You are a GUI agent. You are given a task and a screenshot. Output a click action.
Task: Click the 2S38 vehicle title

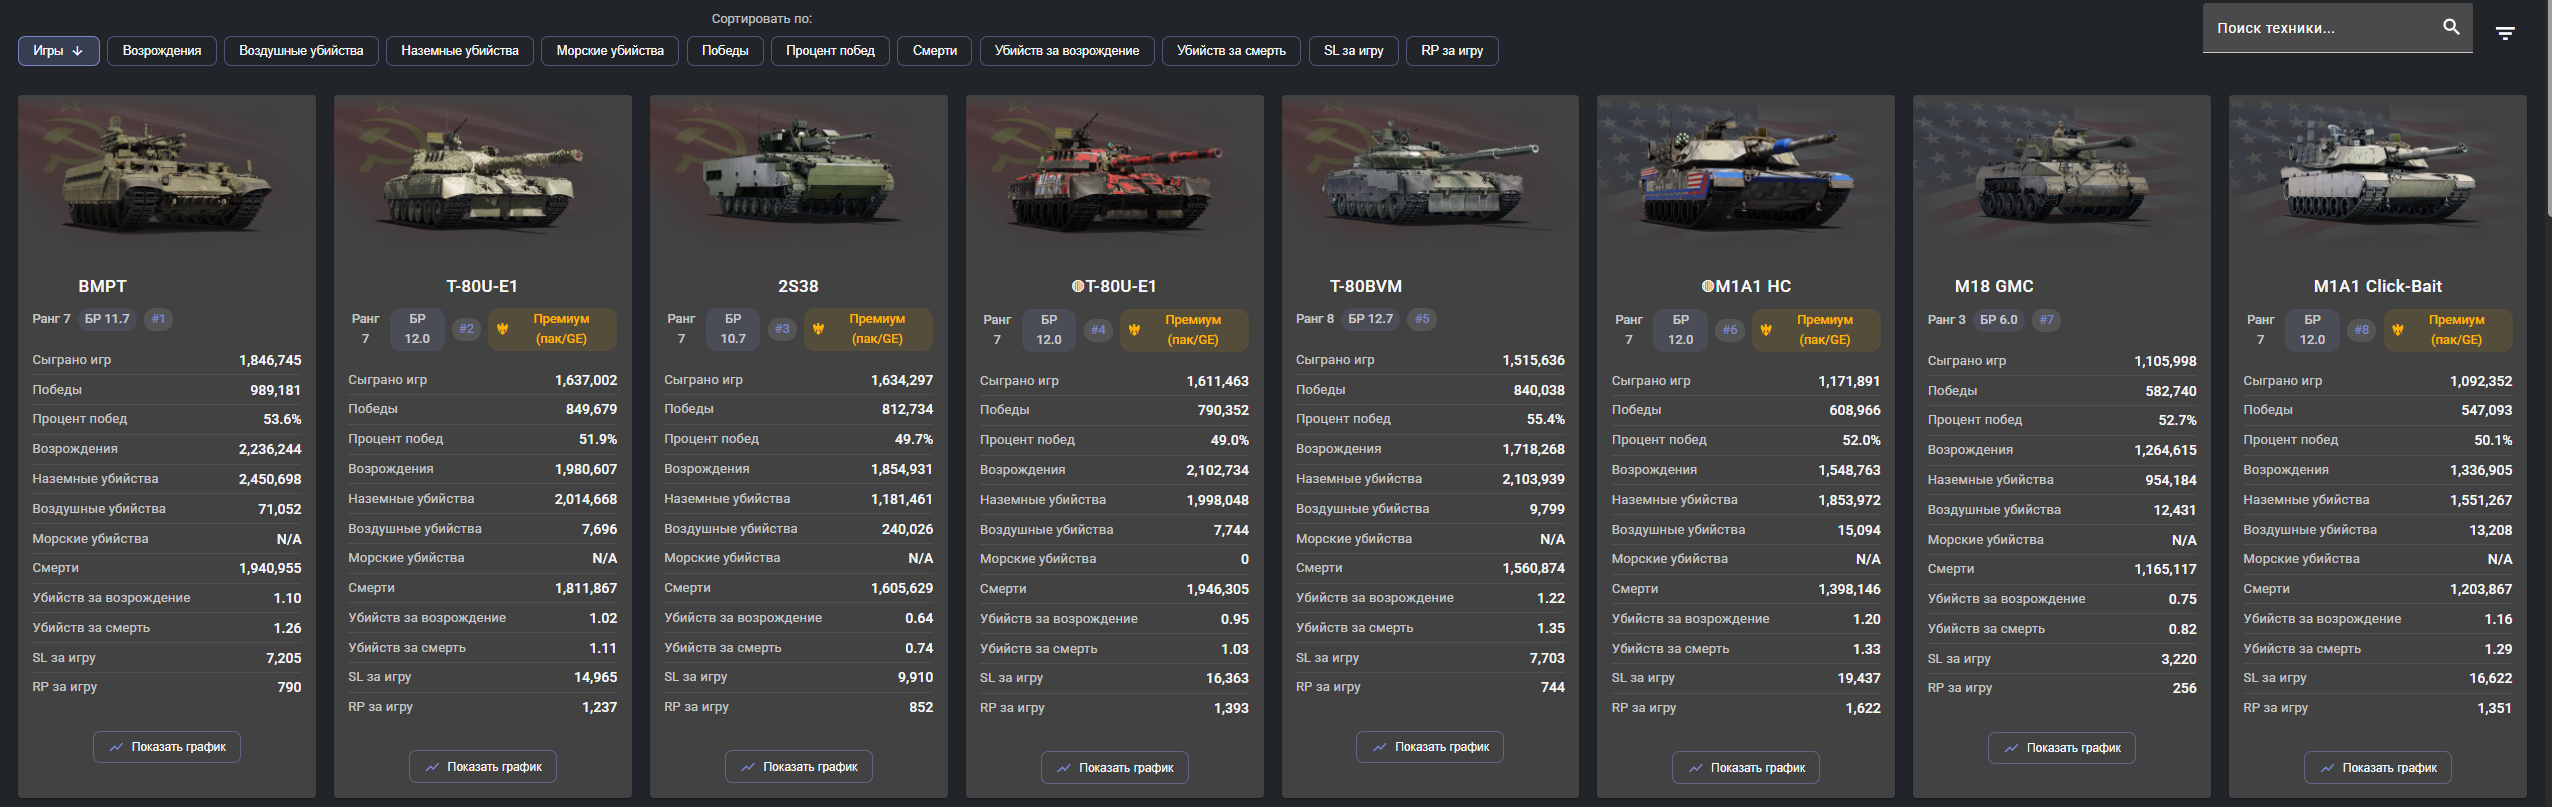pyautogui.click(x=798, y=286)
